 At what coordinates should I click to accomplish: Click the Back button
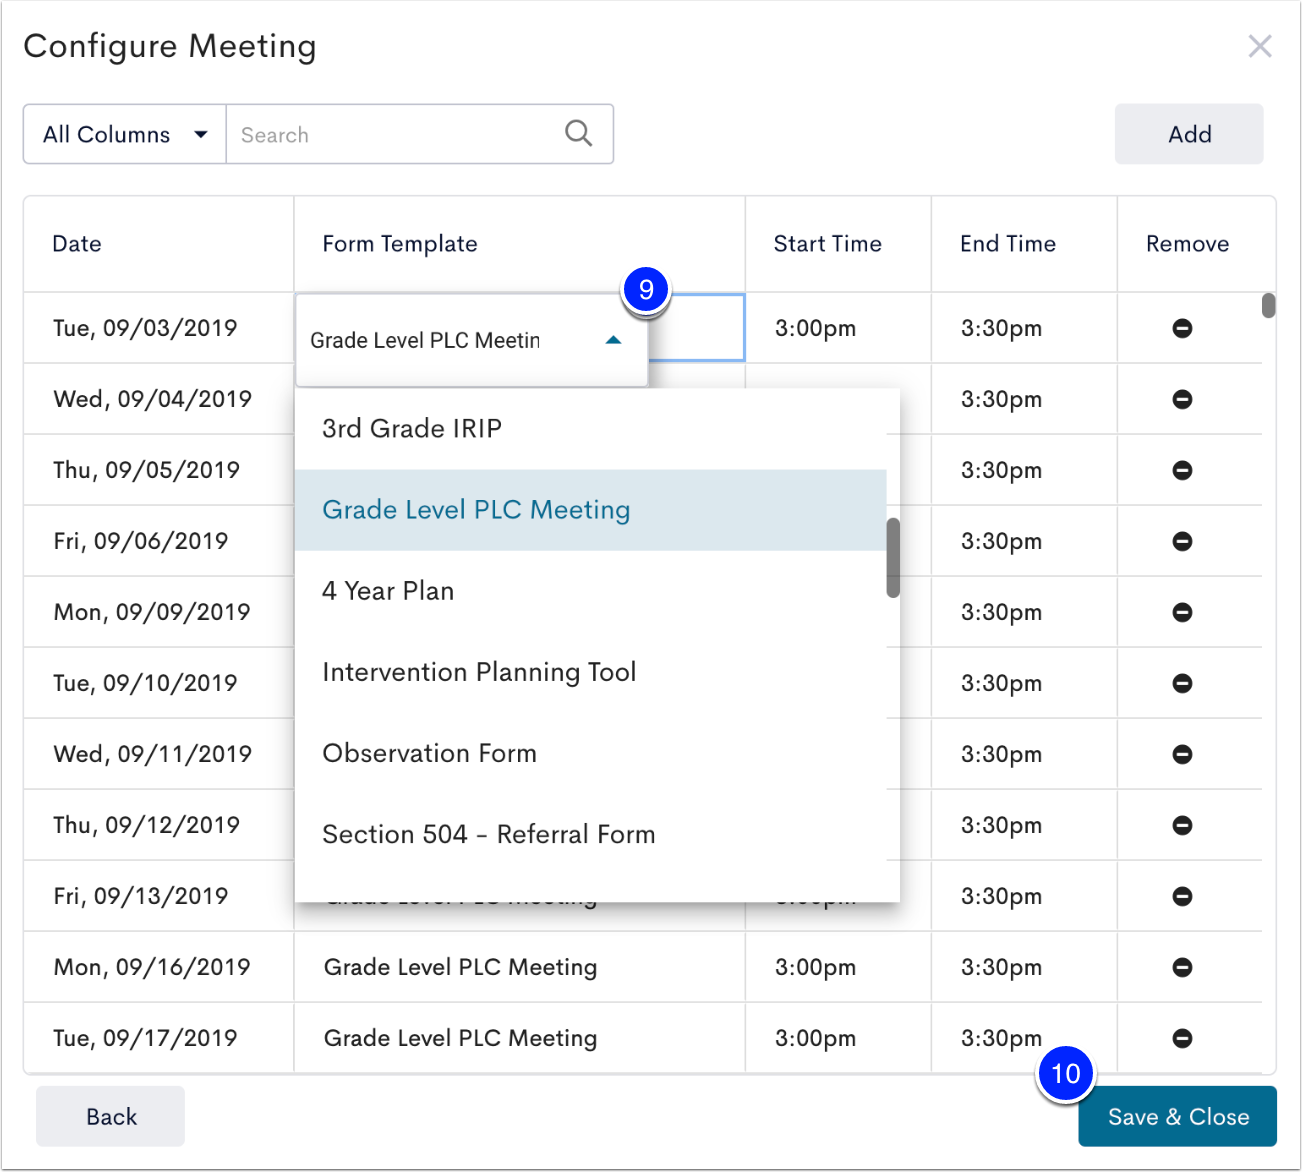(x=110, y=1116)
